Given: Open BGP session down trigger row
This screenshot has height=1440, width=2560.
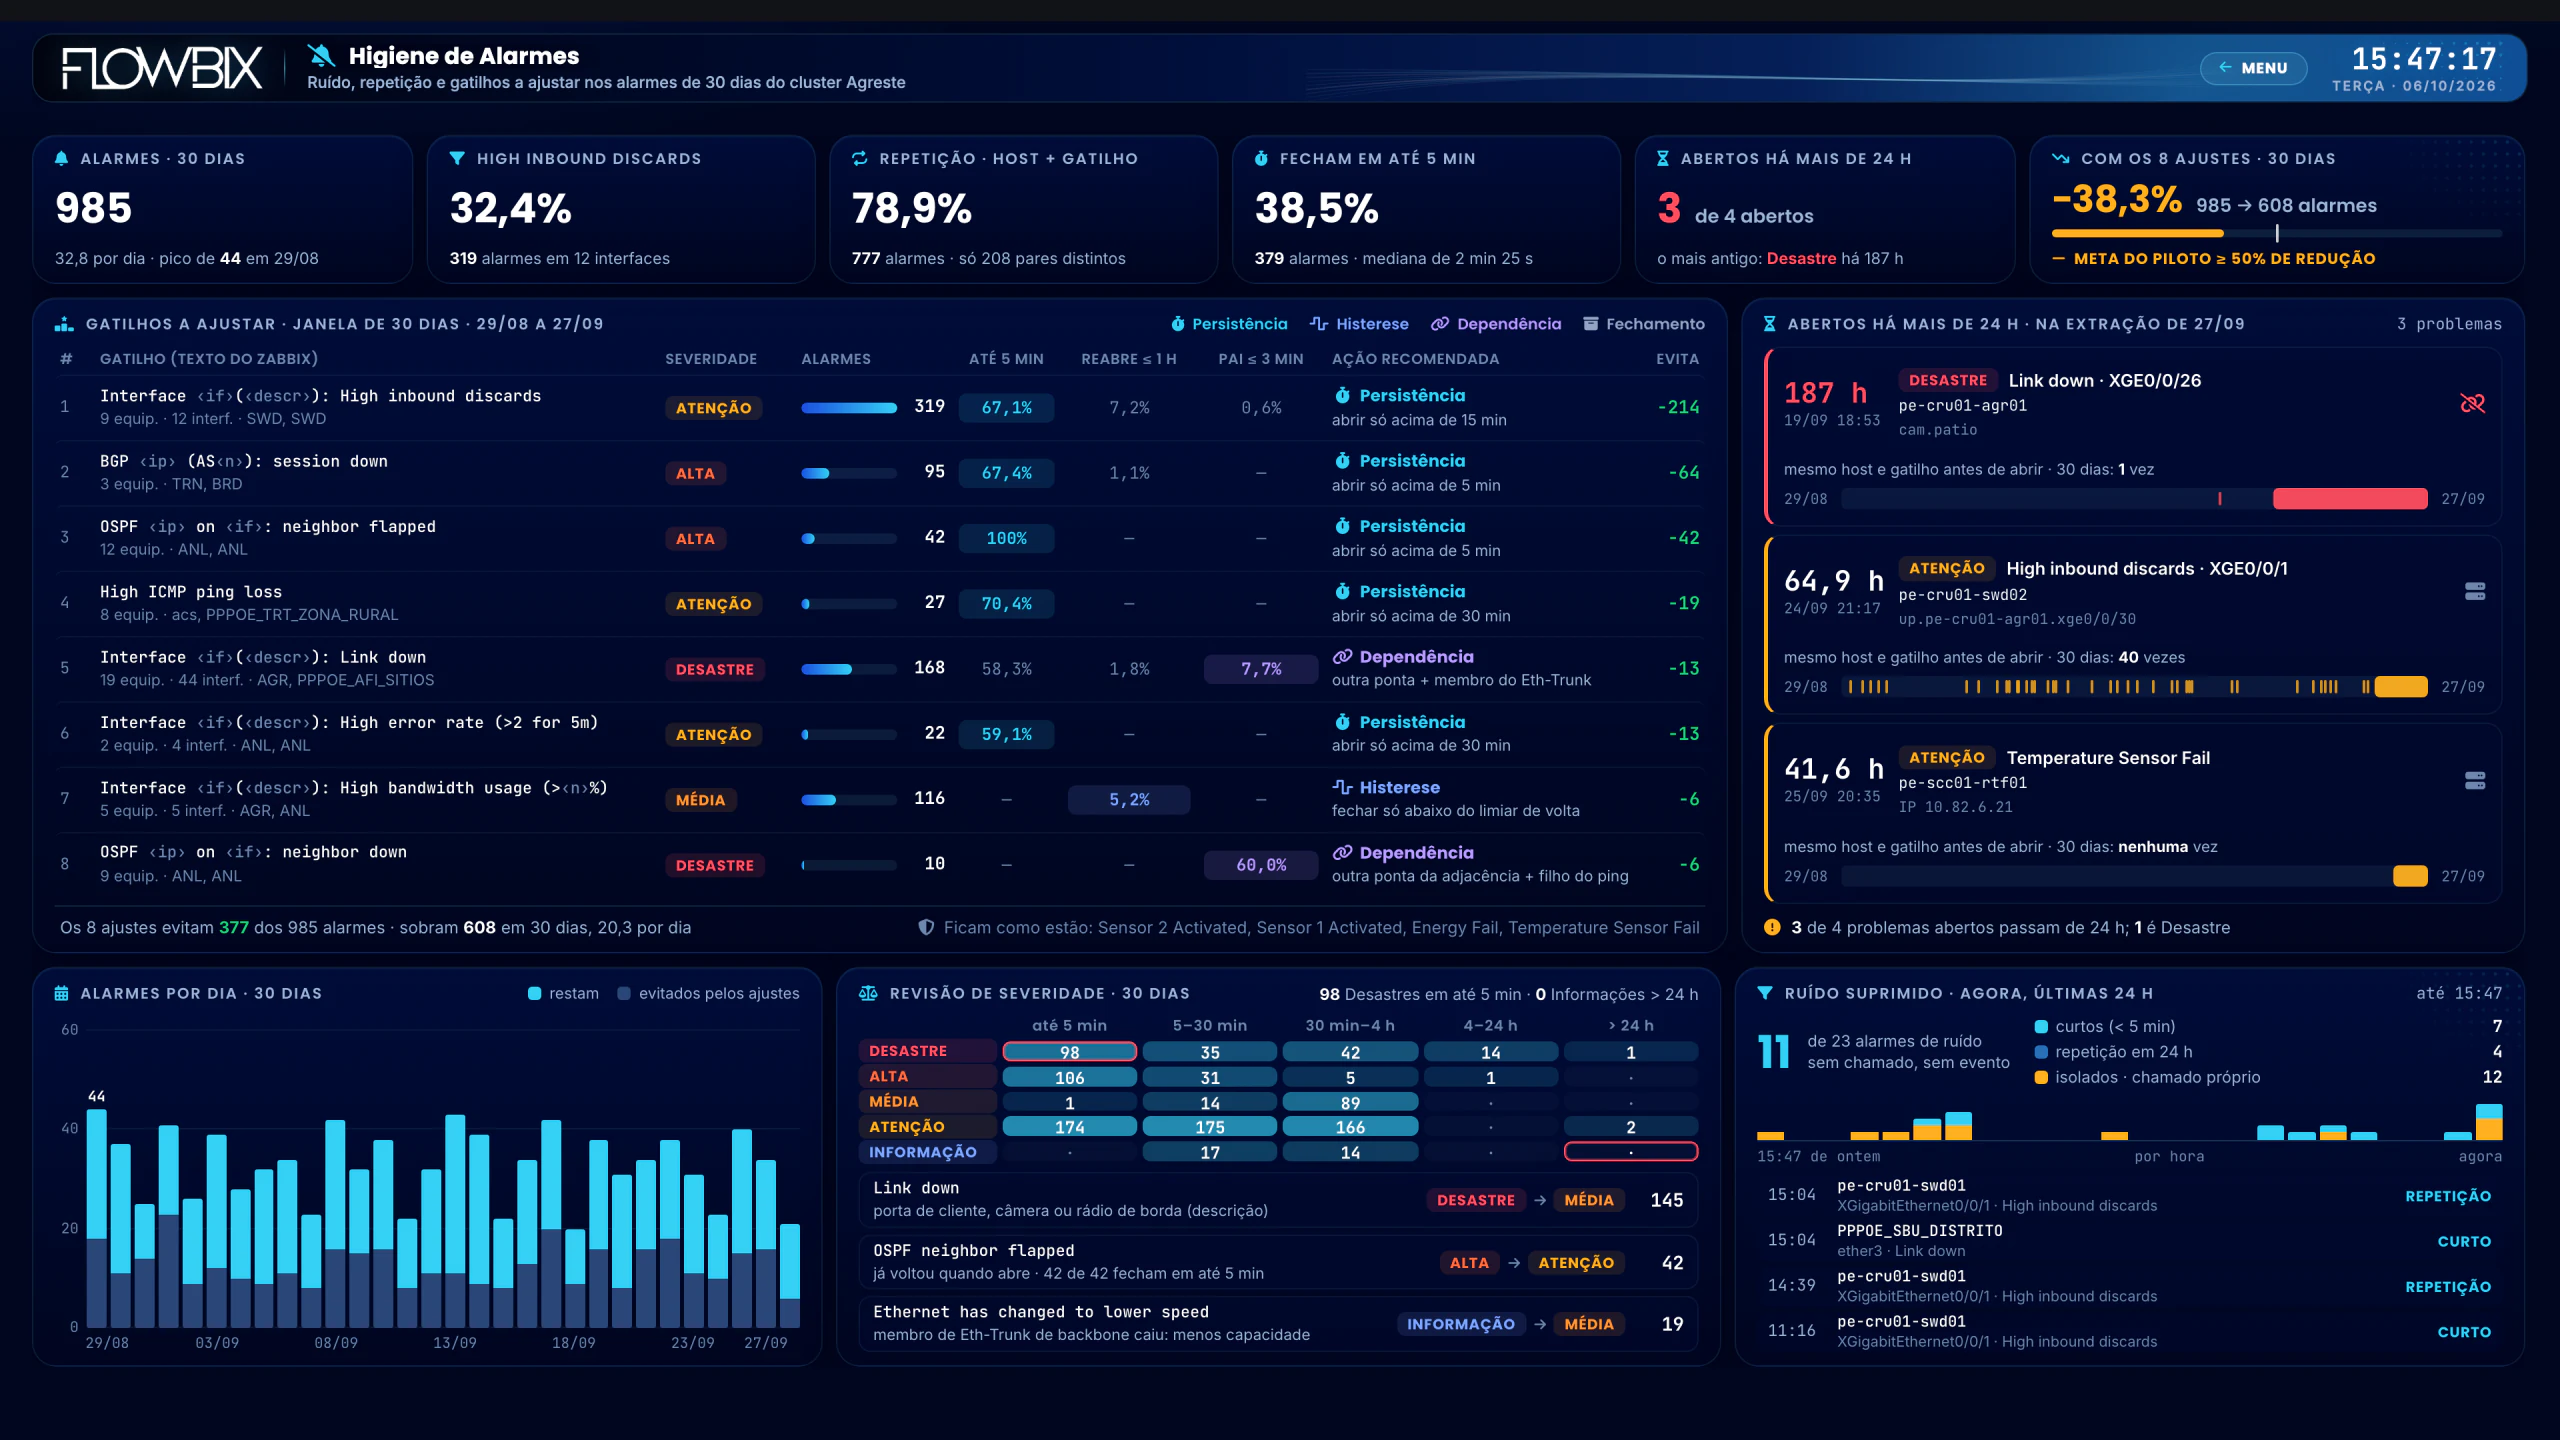Looking at the screenshot, I should (880, 472).
